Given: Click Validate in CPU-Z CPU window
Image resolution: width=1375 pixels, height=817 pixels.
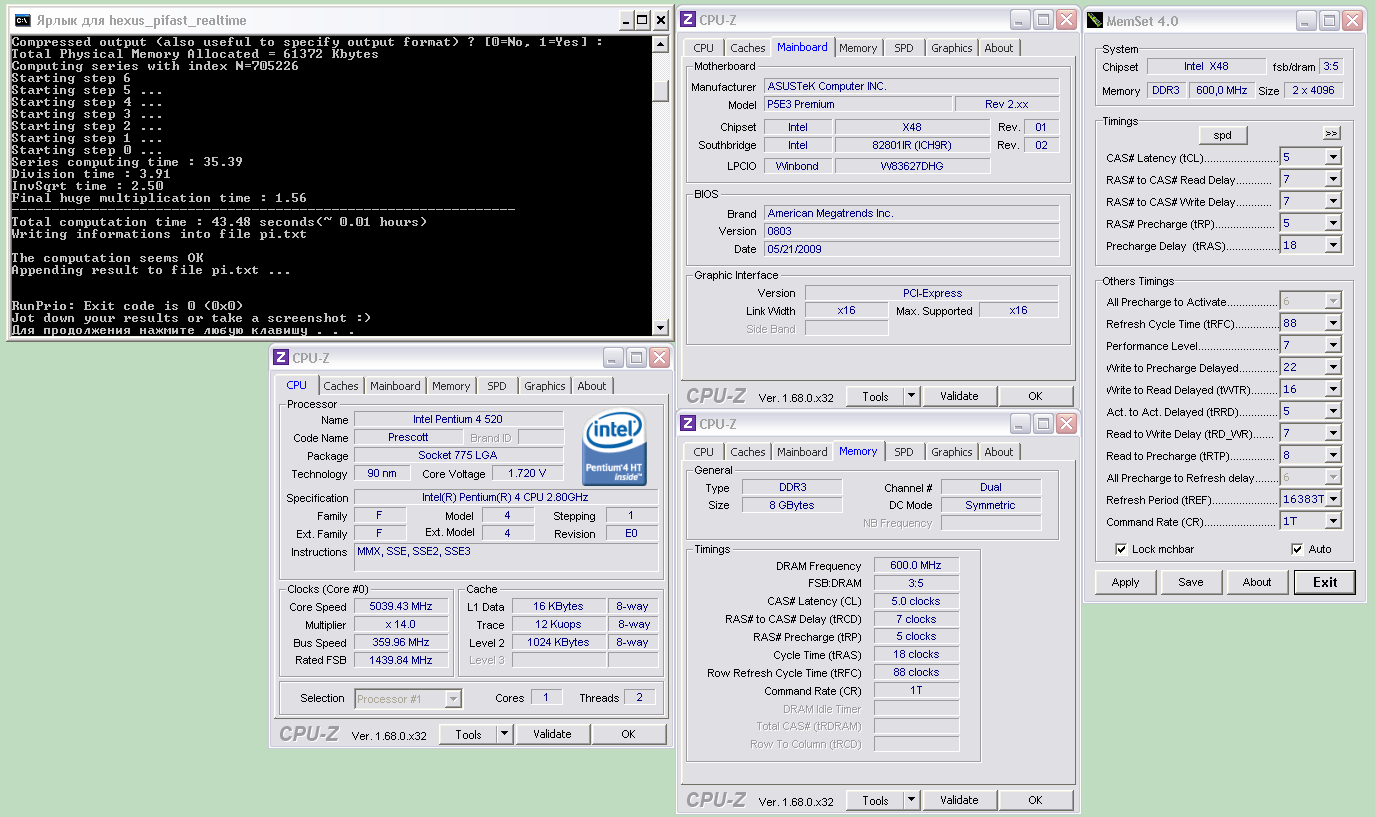Looking at the screenshot, I should pyautogui.click(x=552, y=734).
